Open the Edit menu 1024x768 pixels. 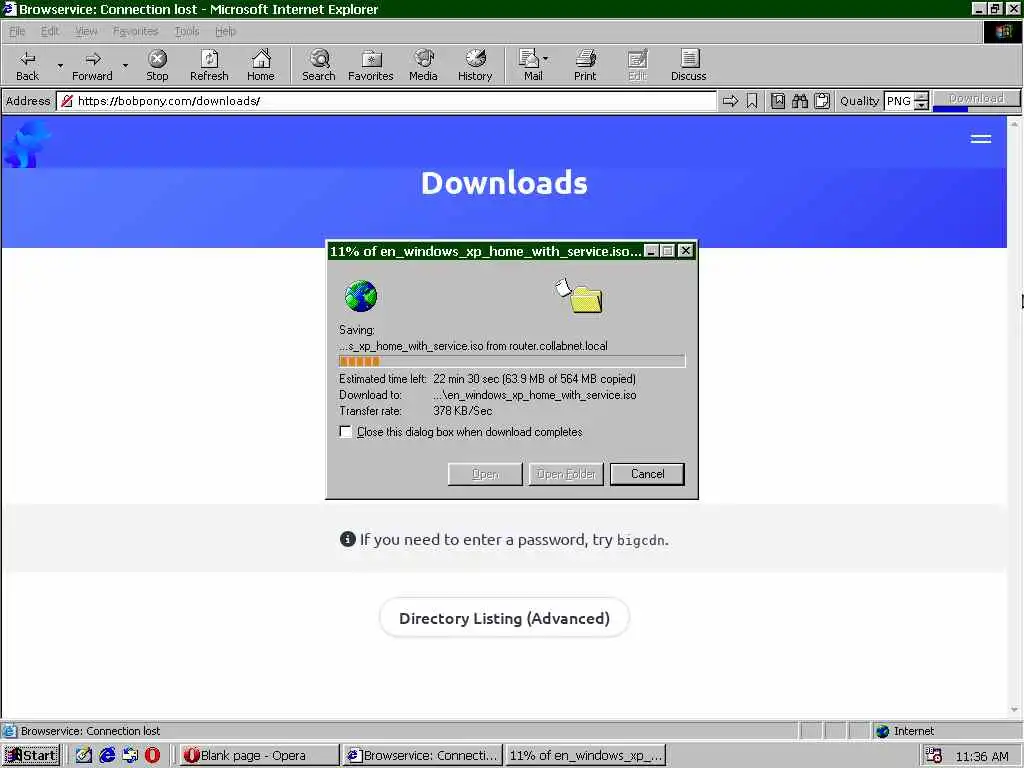click(x=50, y=31)
